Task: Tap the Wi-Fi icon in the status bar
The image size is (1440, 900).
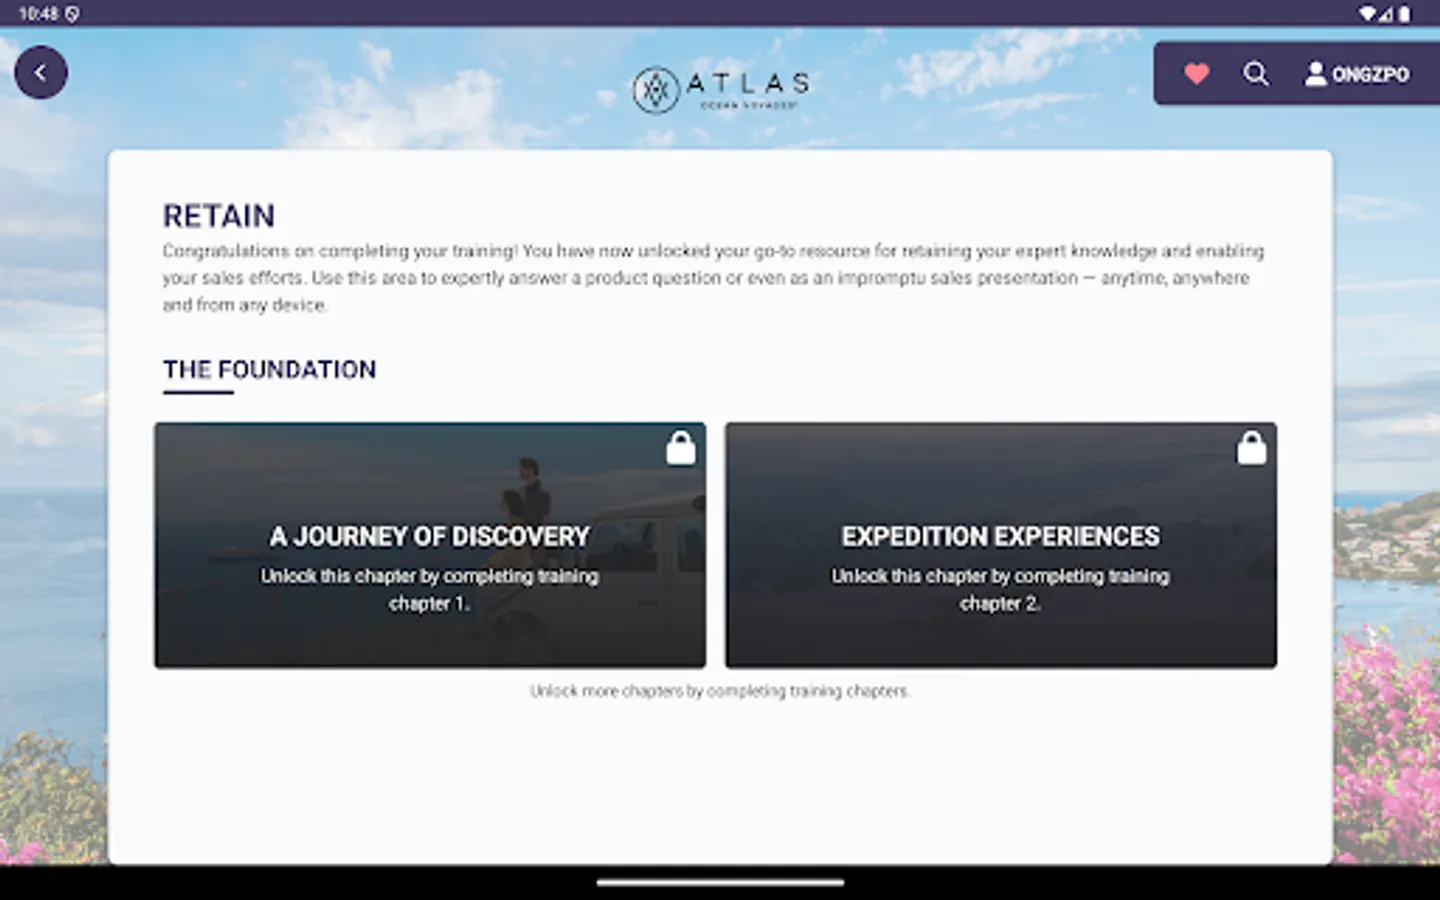Action: click(1367, 14)
